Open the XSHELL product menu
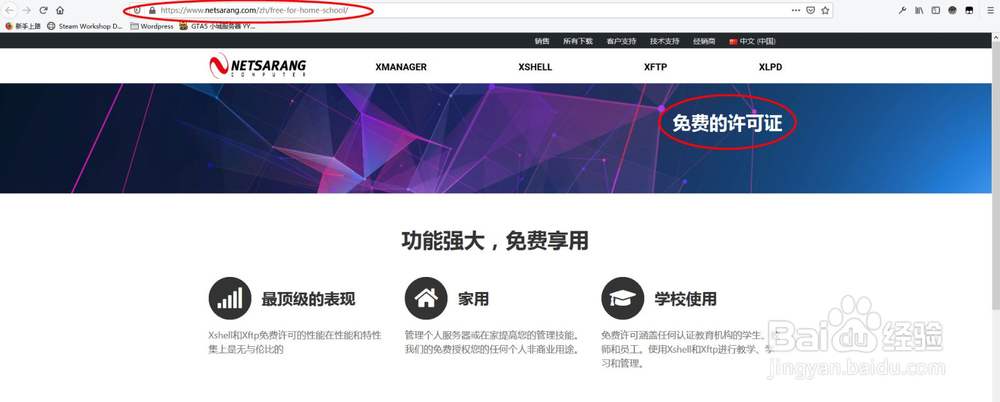Screen dimensions: 1000x402 tap(535, 67)
